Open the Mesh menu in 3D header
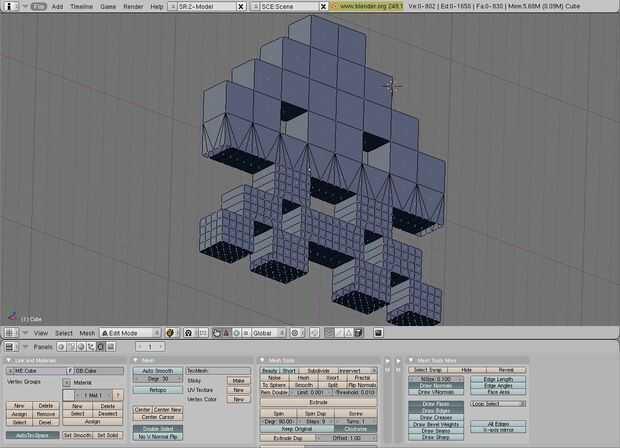The width and height of the screenshot is (620, 448). pos(87,333)
